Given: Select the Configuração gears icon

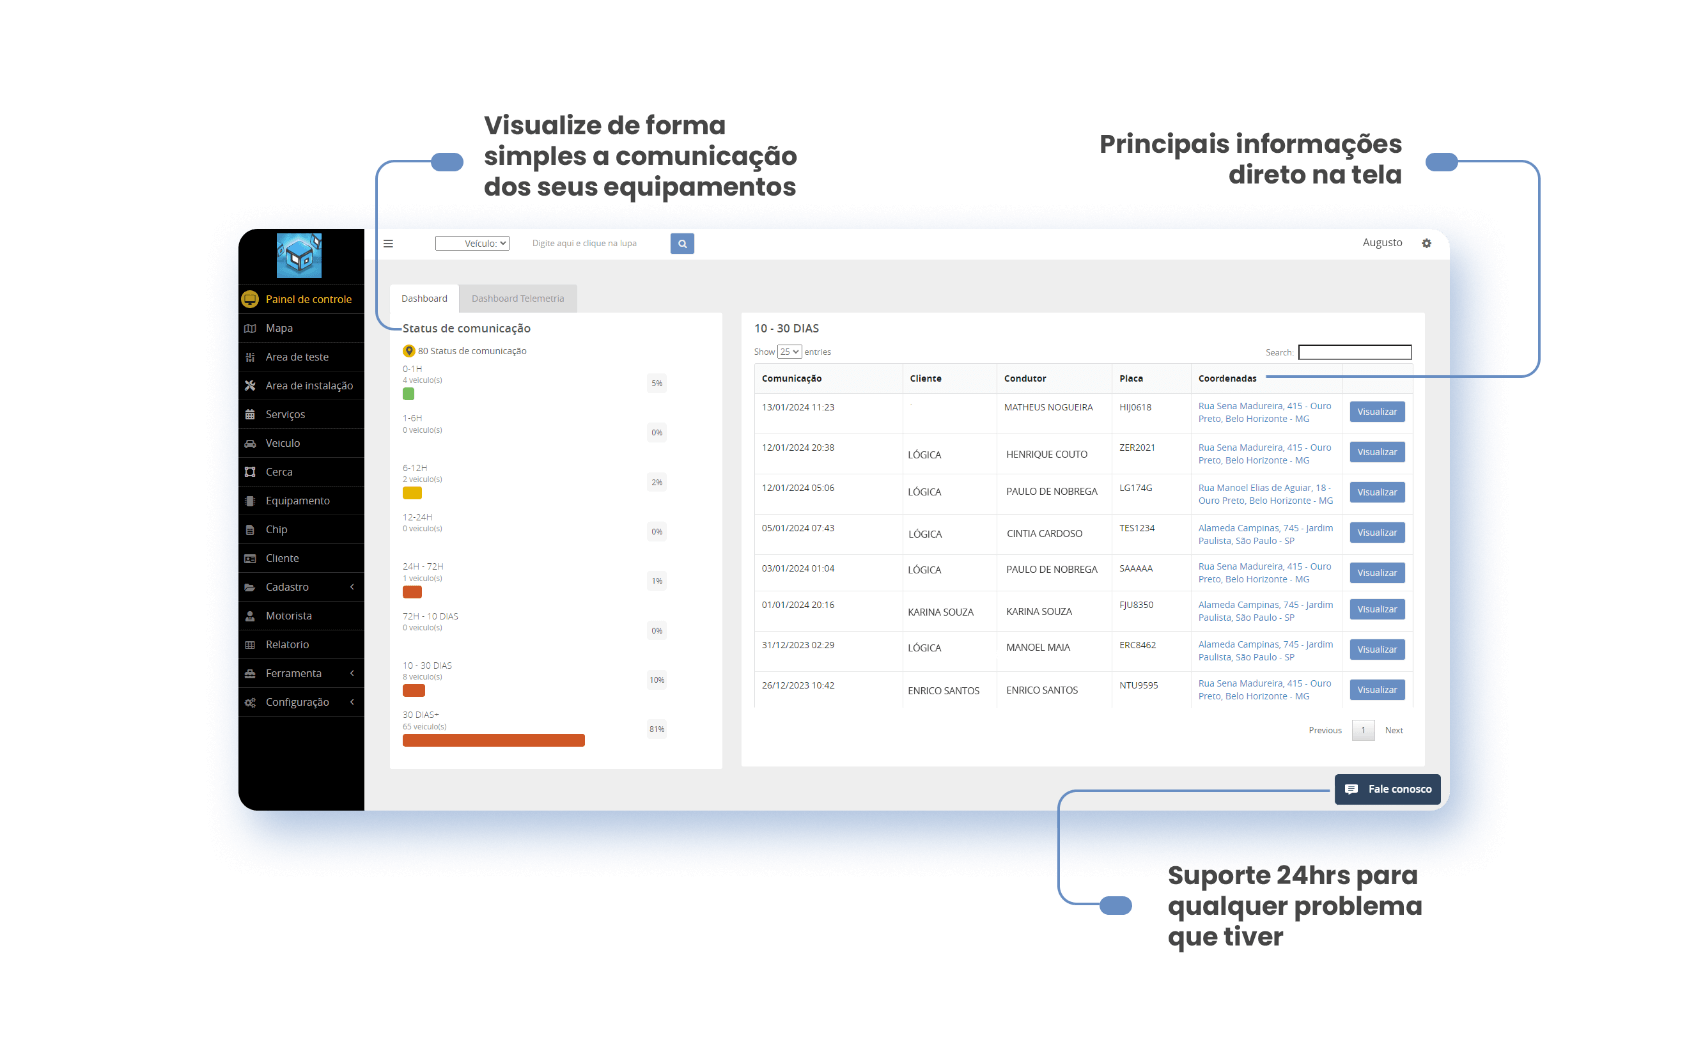Looking at the screenshot, I should (250, 702).
